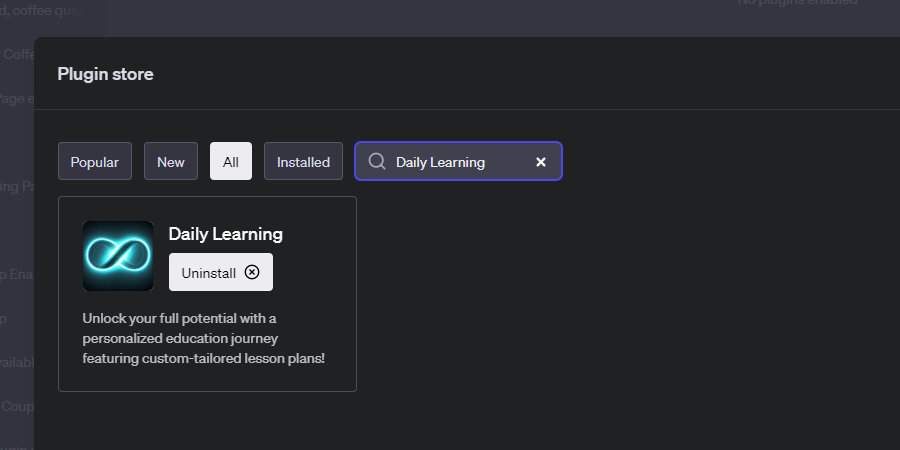Click the plugin description text
The width and height of the screenshot is (900, 450).
204,338
